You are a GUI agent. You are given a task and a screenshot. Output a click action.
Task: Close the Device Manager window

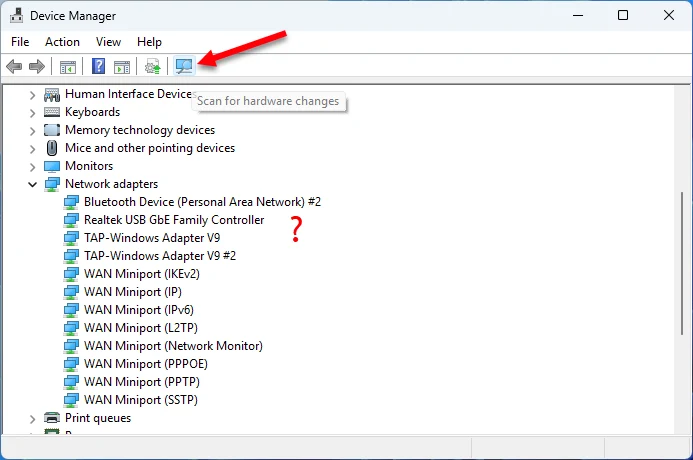pos(669,15)
